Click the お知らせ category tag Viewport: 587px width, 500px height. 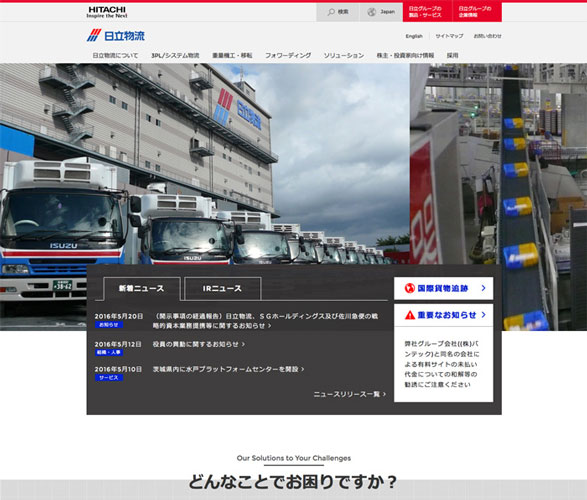[109, 325]
